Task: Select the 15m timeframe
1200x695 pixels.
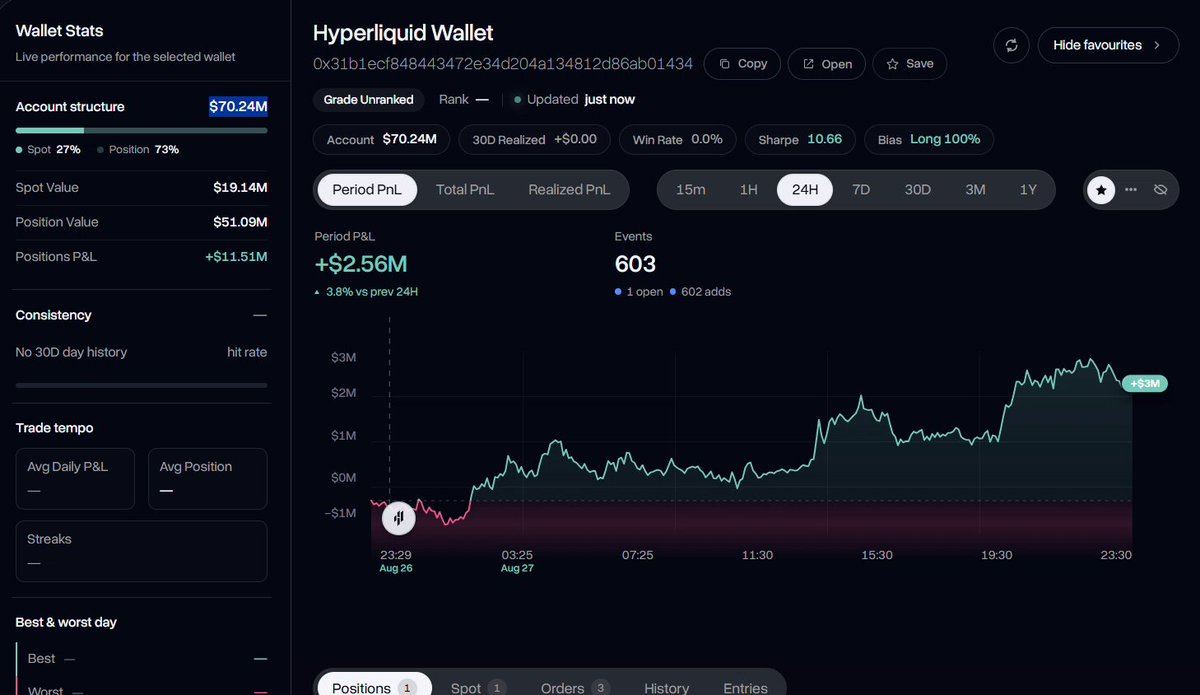Action: point(691,189)
